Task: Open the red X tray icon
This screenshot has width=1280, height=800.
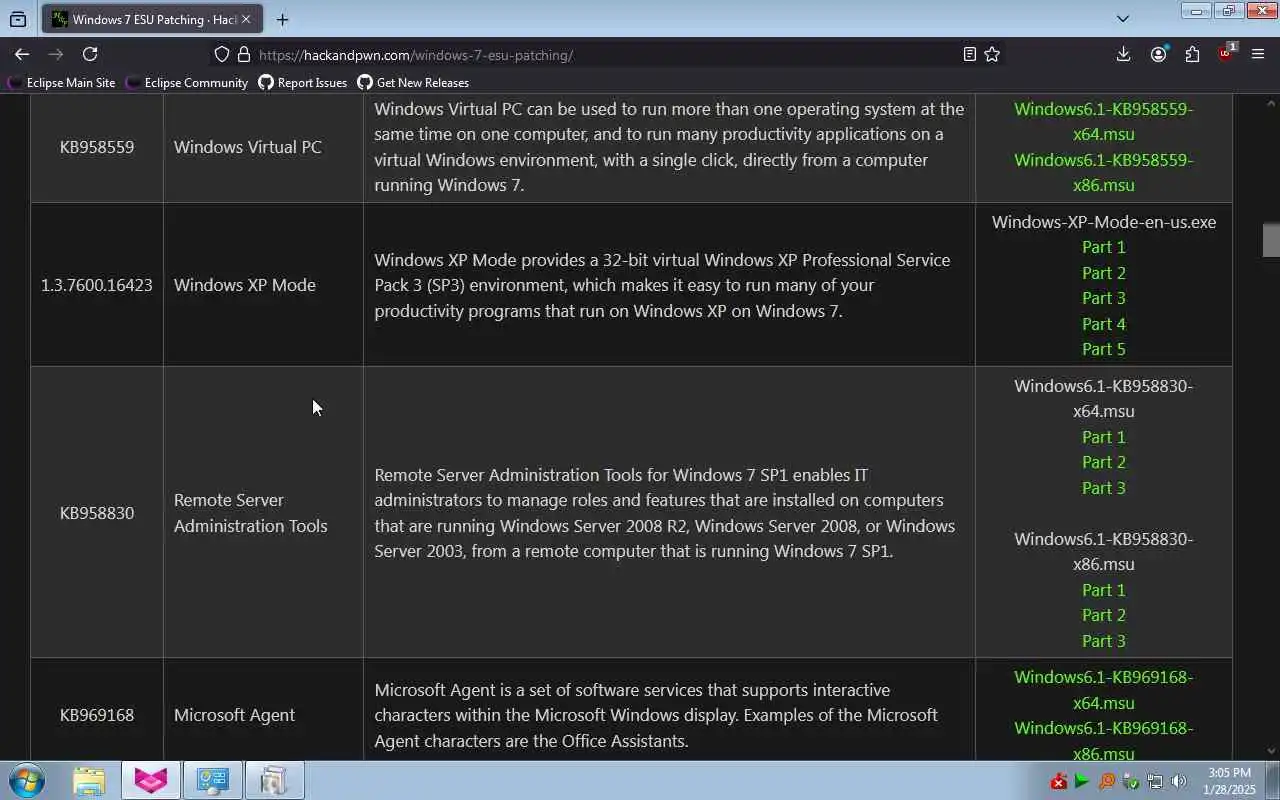Action: pos(1058,782)
